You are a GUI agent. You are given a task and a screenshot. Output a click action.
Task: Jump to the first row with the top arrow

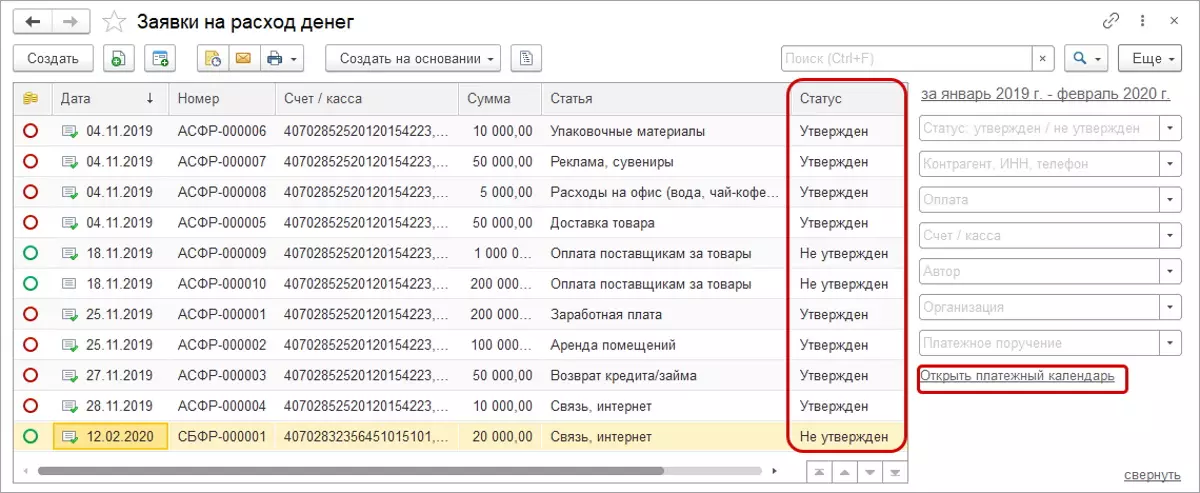[x=821, y=471]
